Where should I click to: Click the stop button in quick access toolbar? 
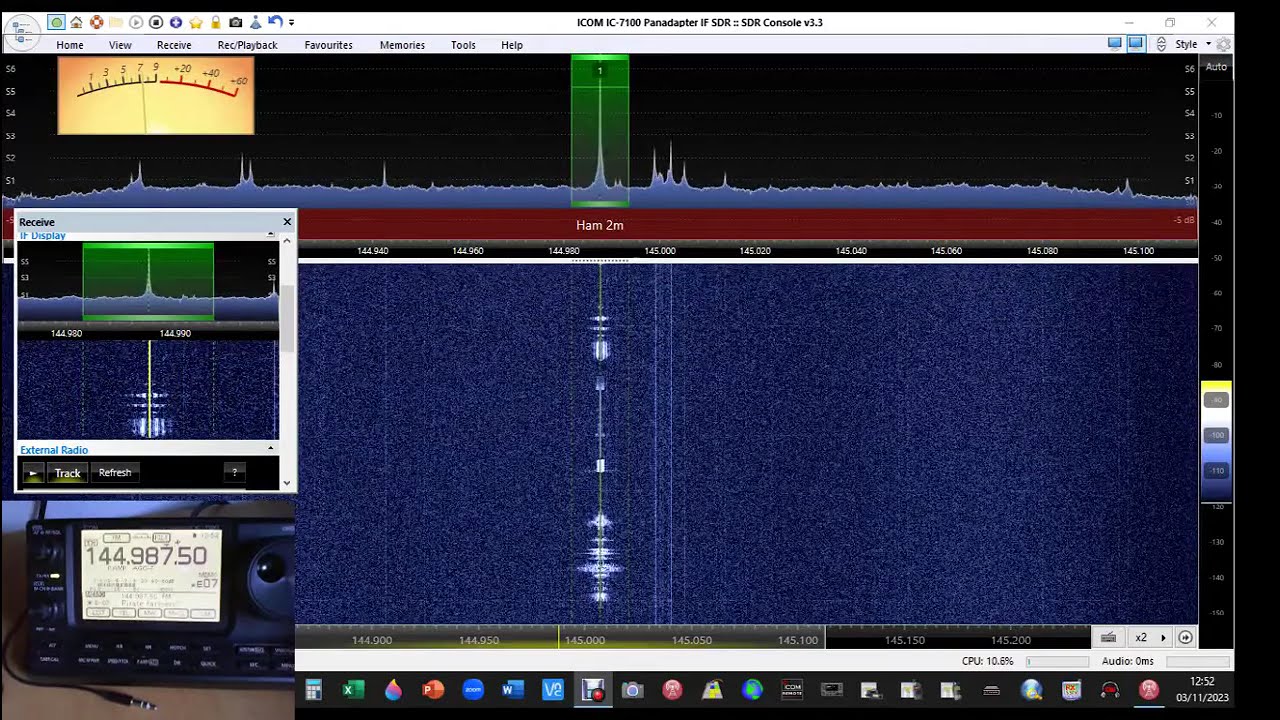156,22
